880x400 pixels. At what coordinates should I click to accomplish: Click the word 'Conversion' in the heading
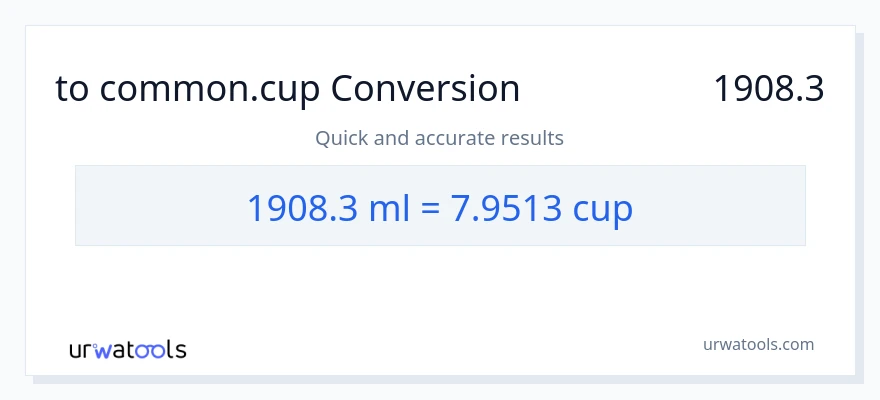(425, 89)
